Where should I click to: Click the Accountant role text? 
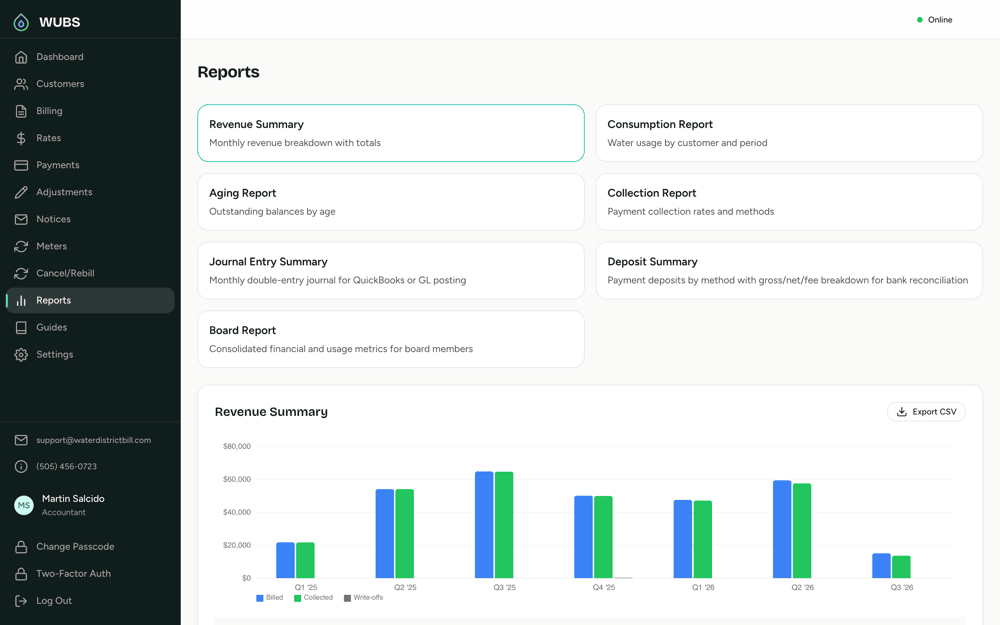[64, 513]
